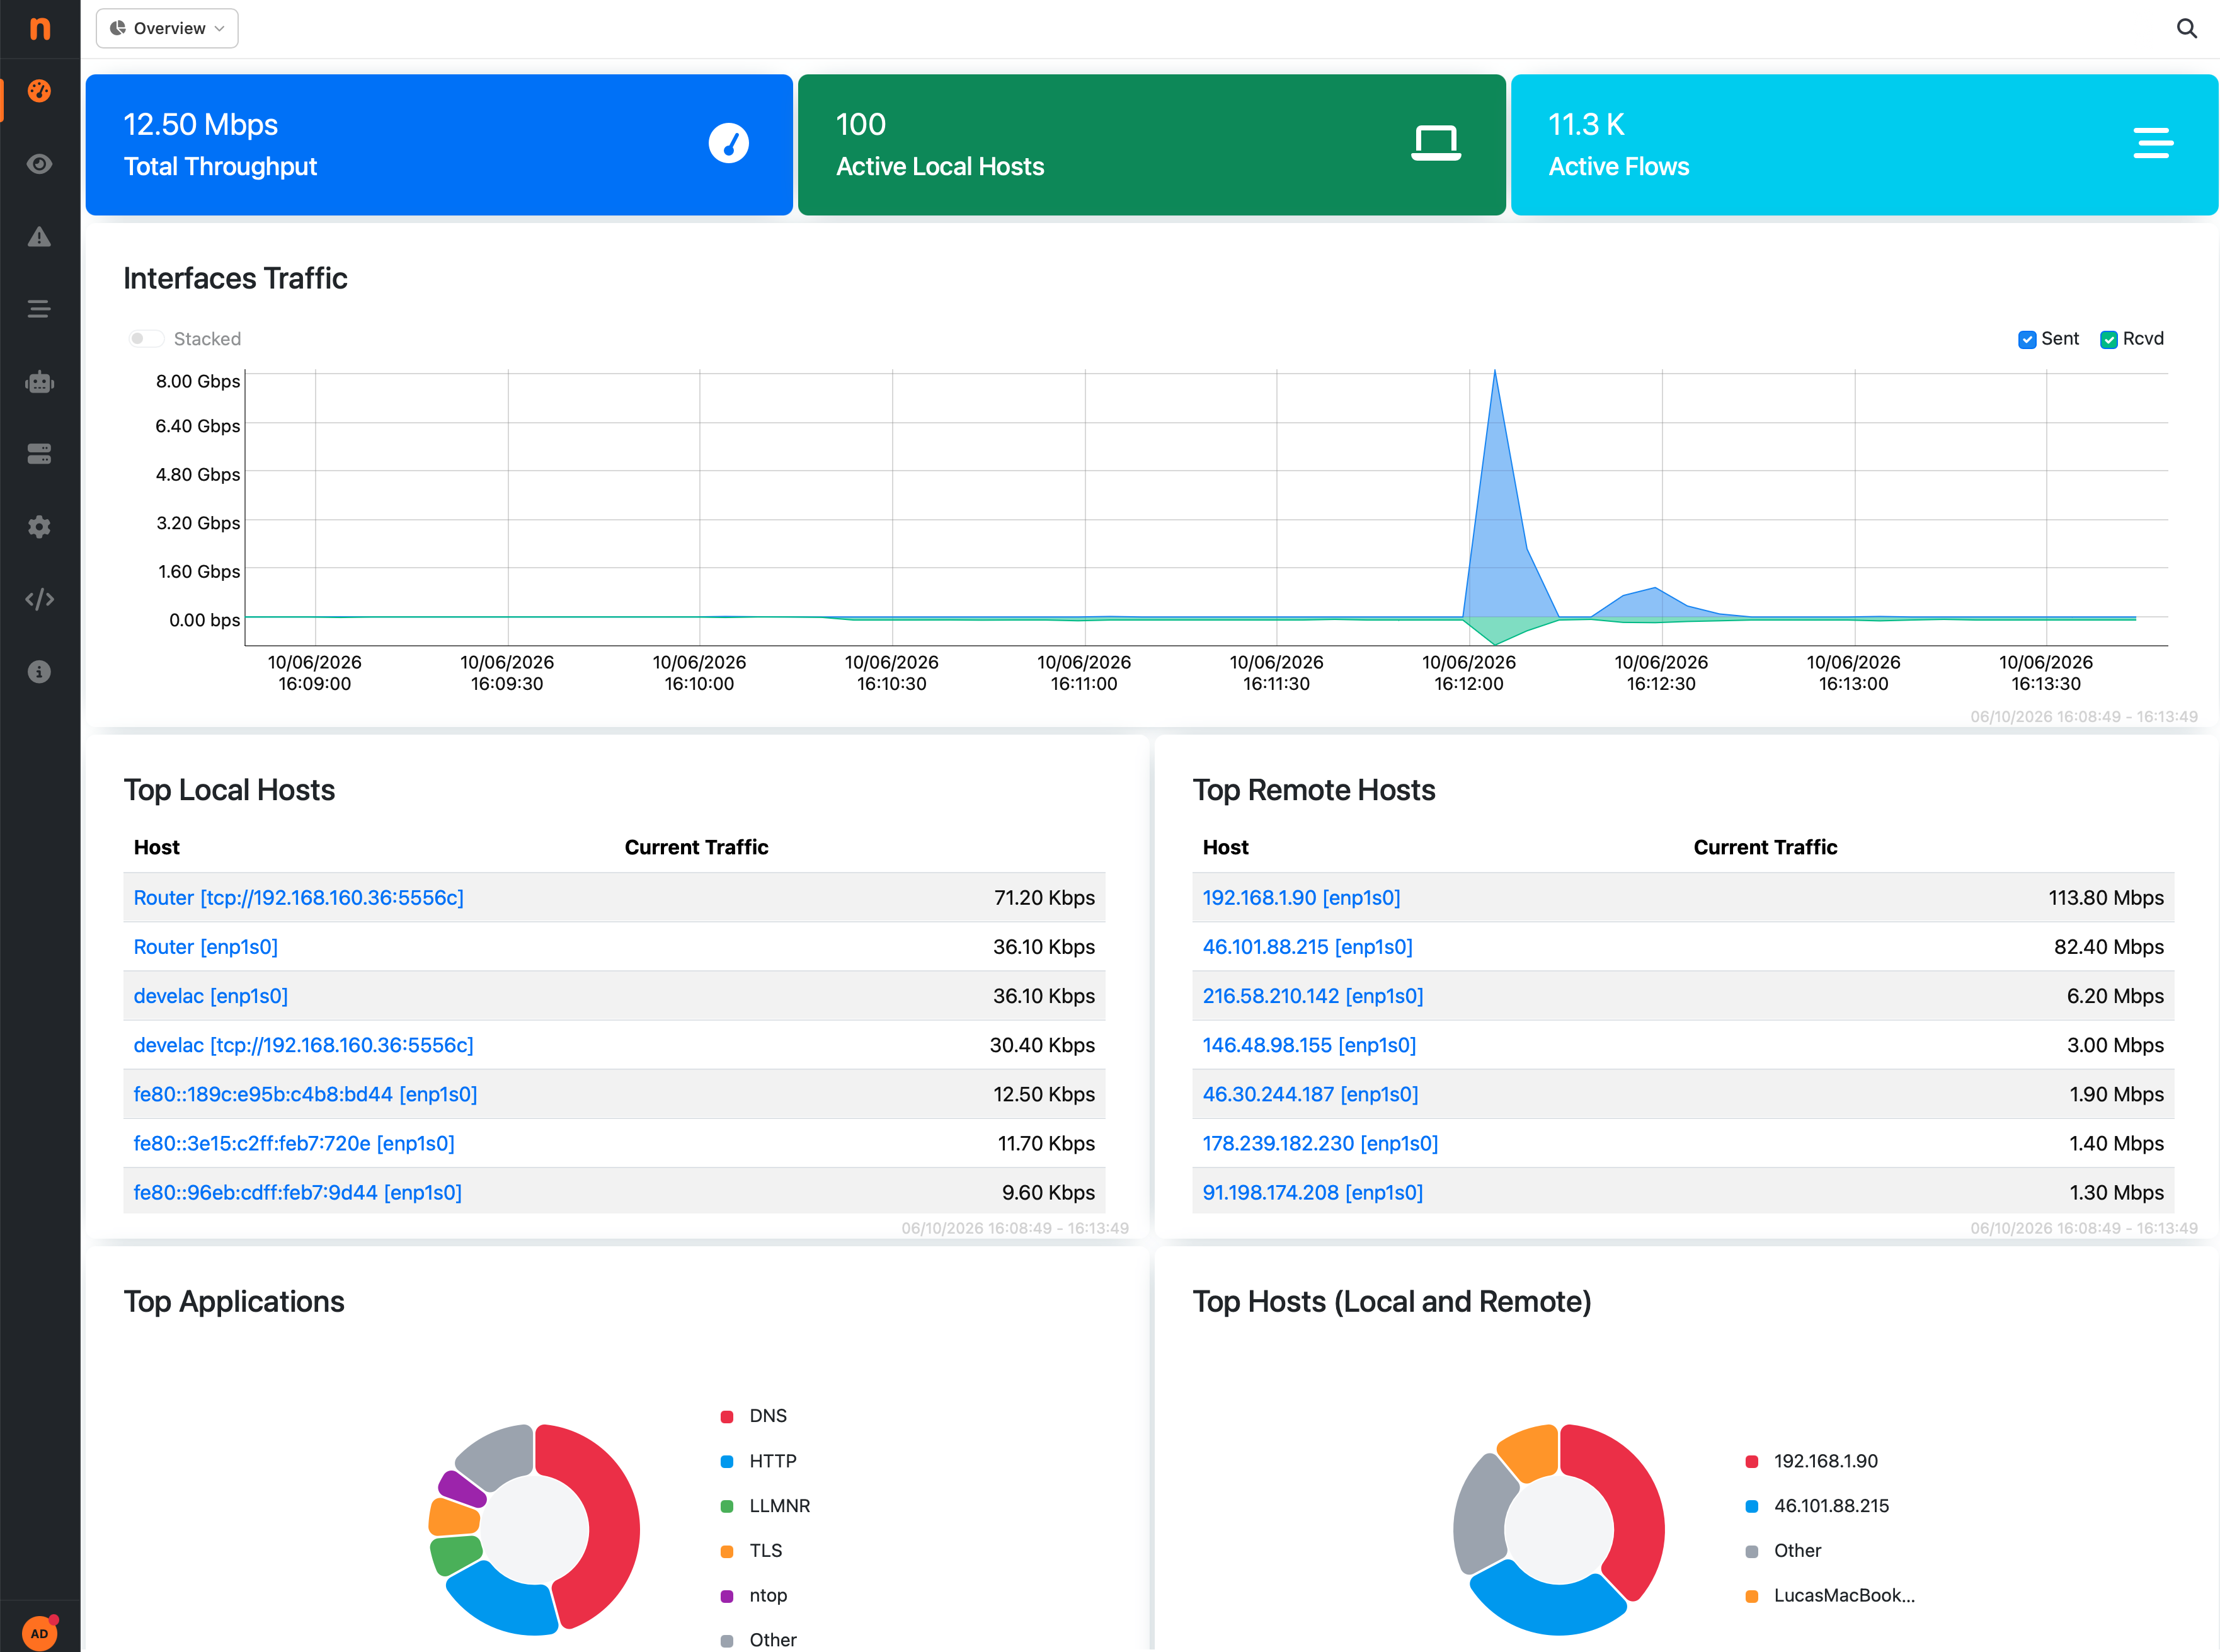Click the search magnifier icon
The width and height of the screenshot is (2220, 1652).
[x=2187, y=28]
